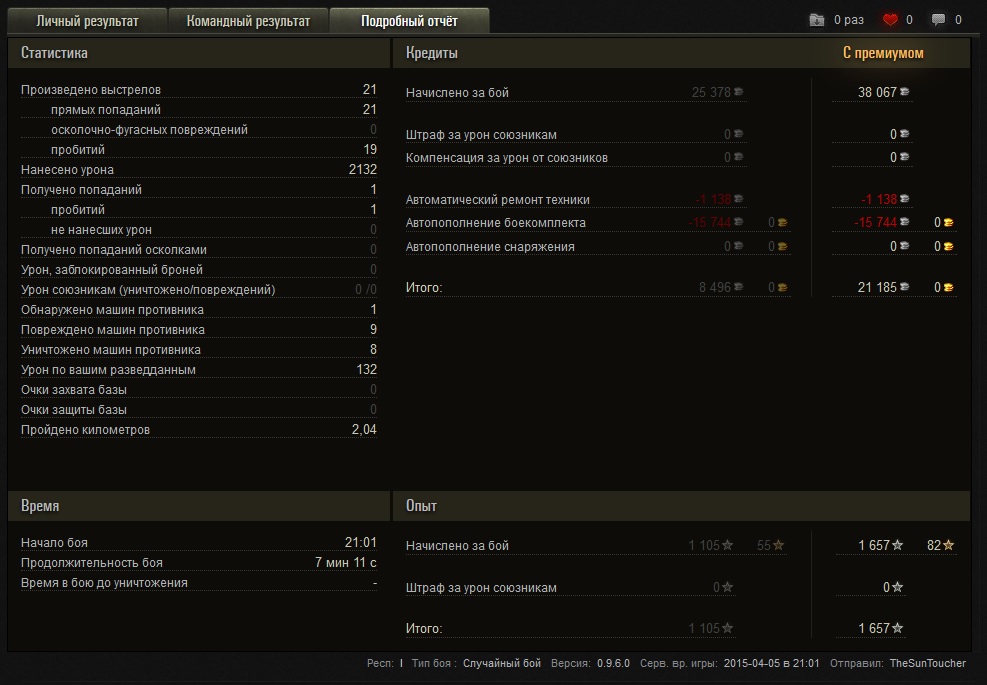Click Урон, заблокированный броней label
Screen dimensions: 987x685
112,269
